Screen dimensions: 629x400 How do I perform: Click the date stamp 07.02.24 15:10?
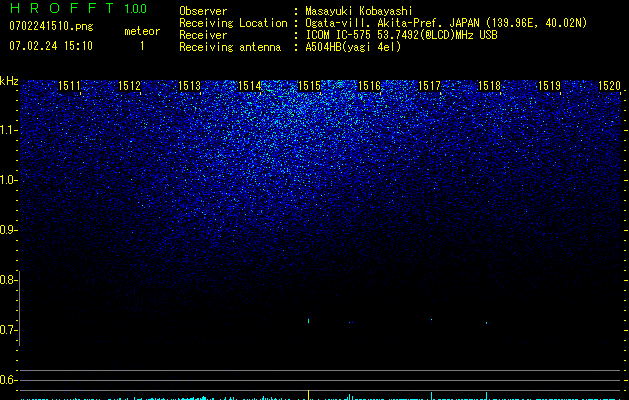point(51,46)
